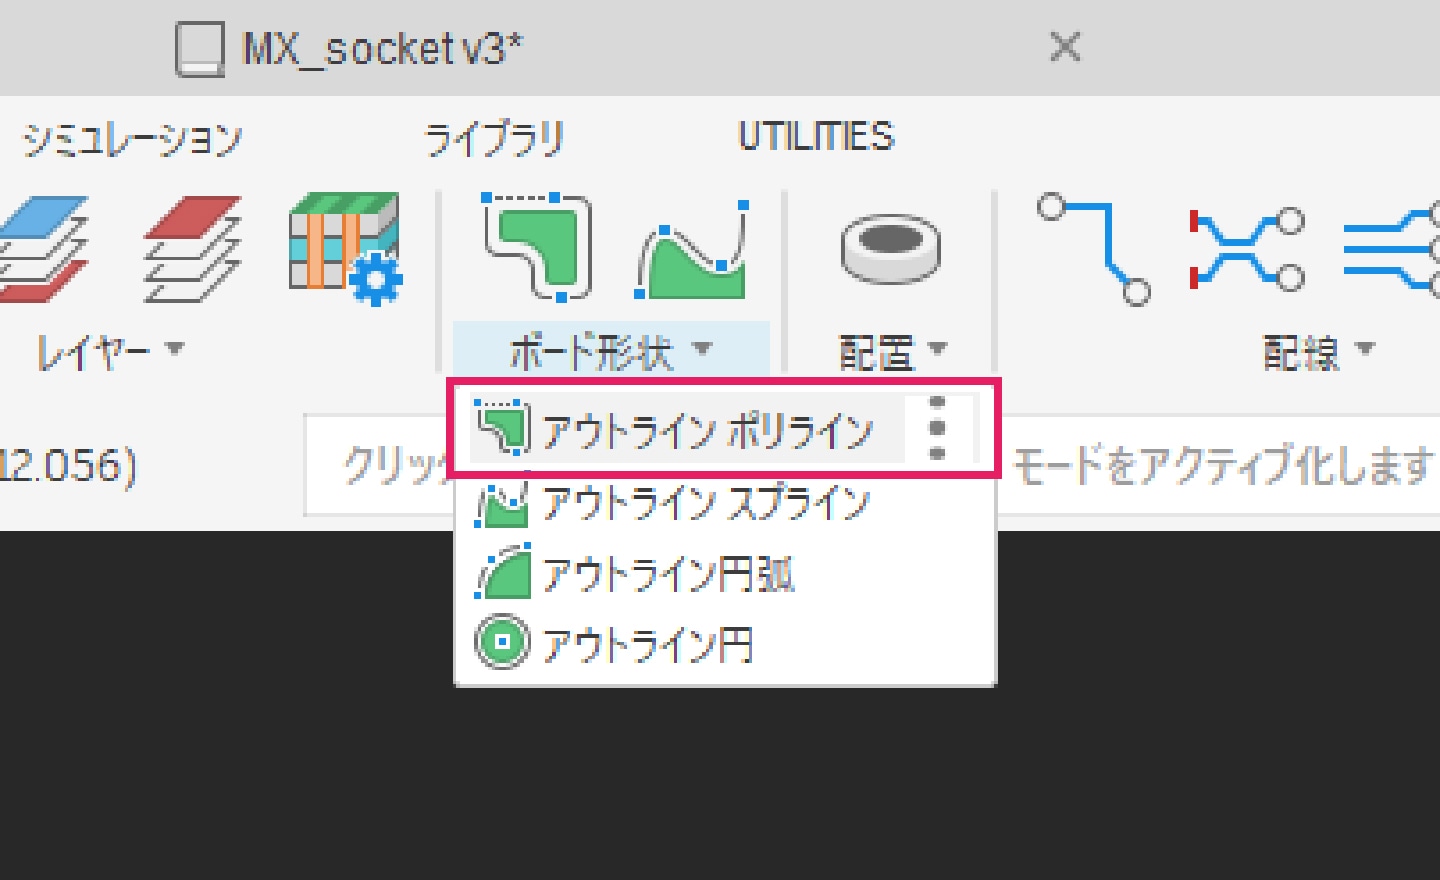This screenshot has height=880, width=1440.
Task: Select the outline spline tool in the ribbon
Action: pyautogui.click(x=692, y=250)
